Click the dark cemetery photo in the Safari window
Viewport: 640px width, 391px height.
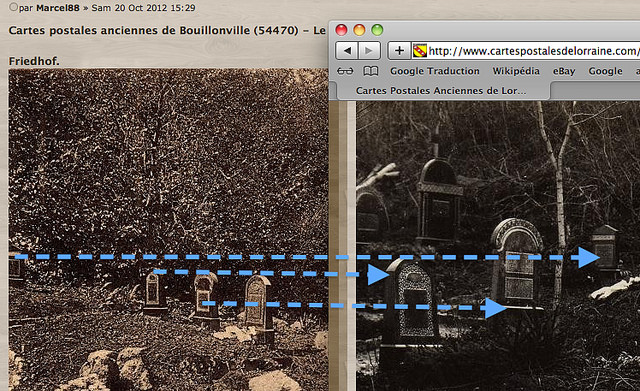498,246
